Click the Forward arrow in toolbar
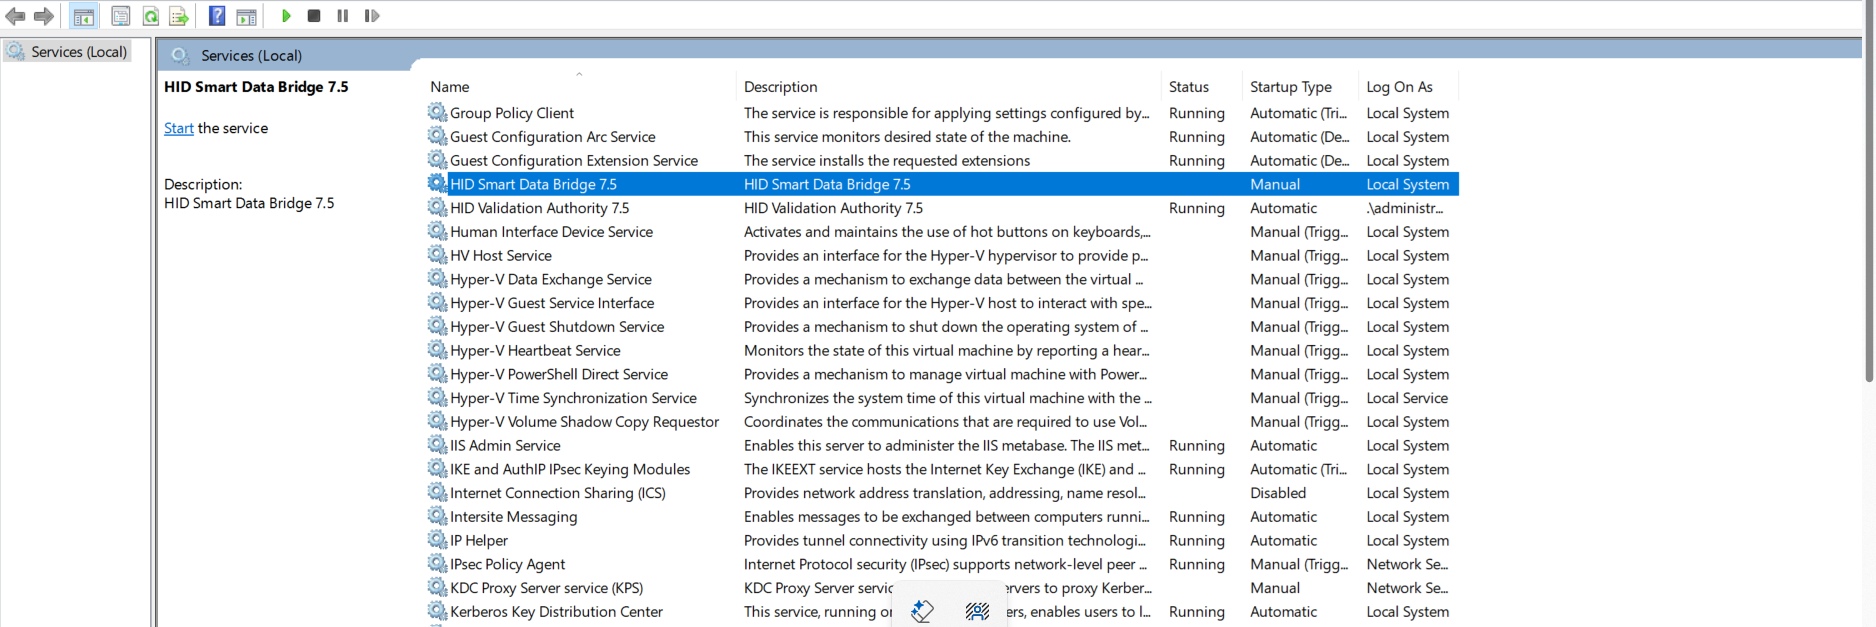 (x=44, y=16)
